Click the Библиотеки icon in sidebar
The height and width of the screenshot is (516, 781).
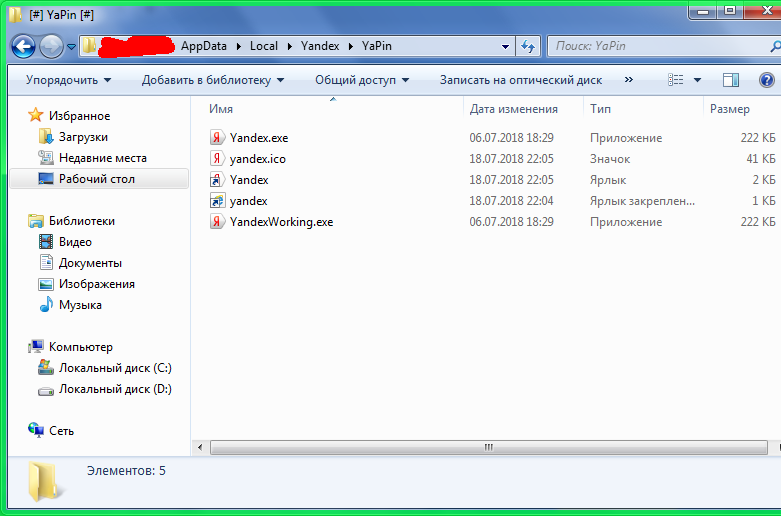35,221
